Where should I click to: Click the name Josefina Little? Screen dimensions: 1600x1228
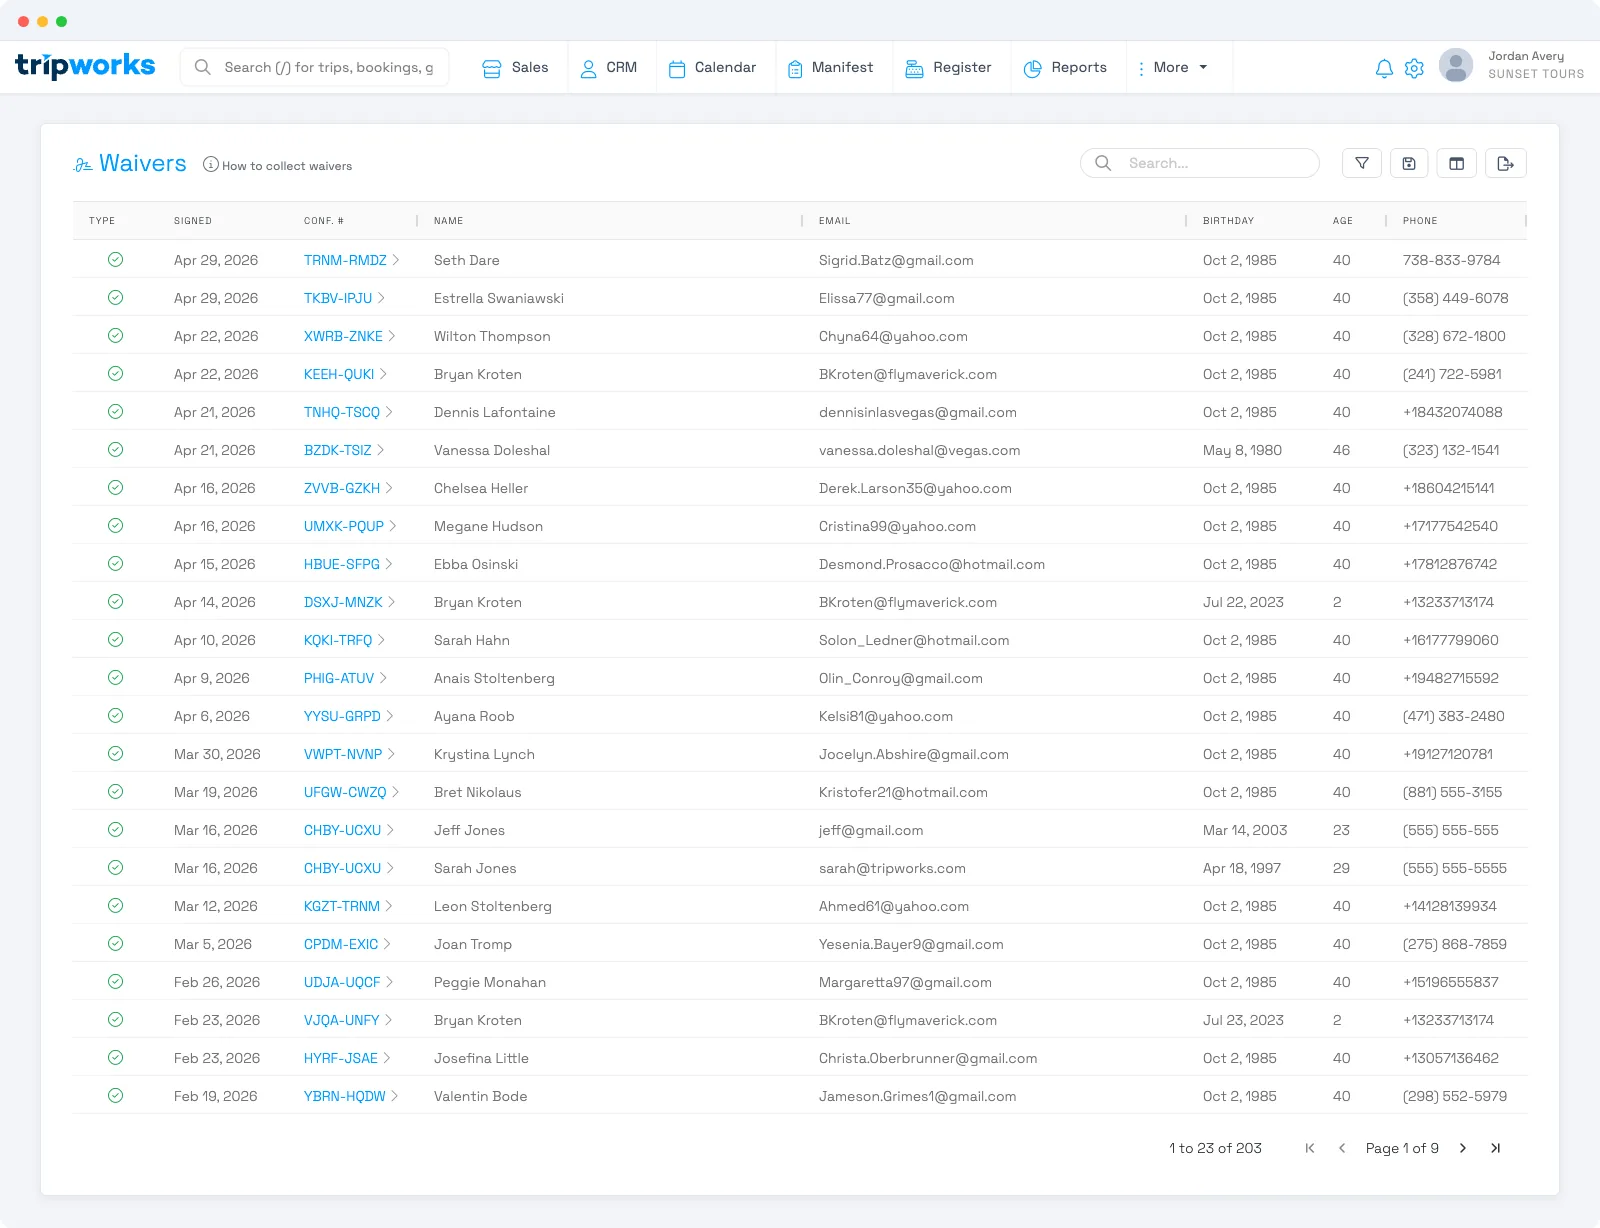coord(481,1058)
